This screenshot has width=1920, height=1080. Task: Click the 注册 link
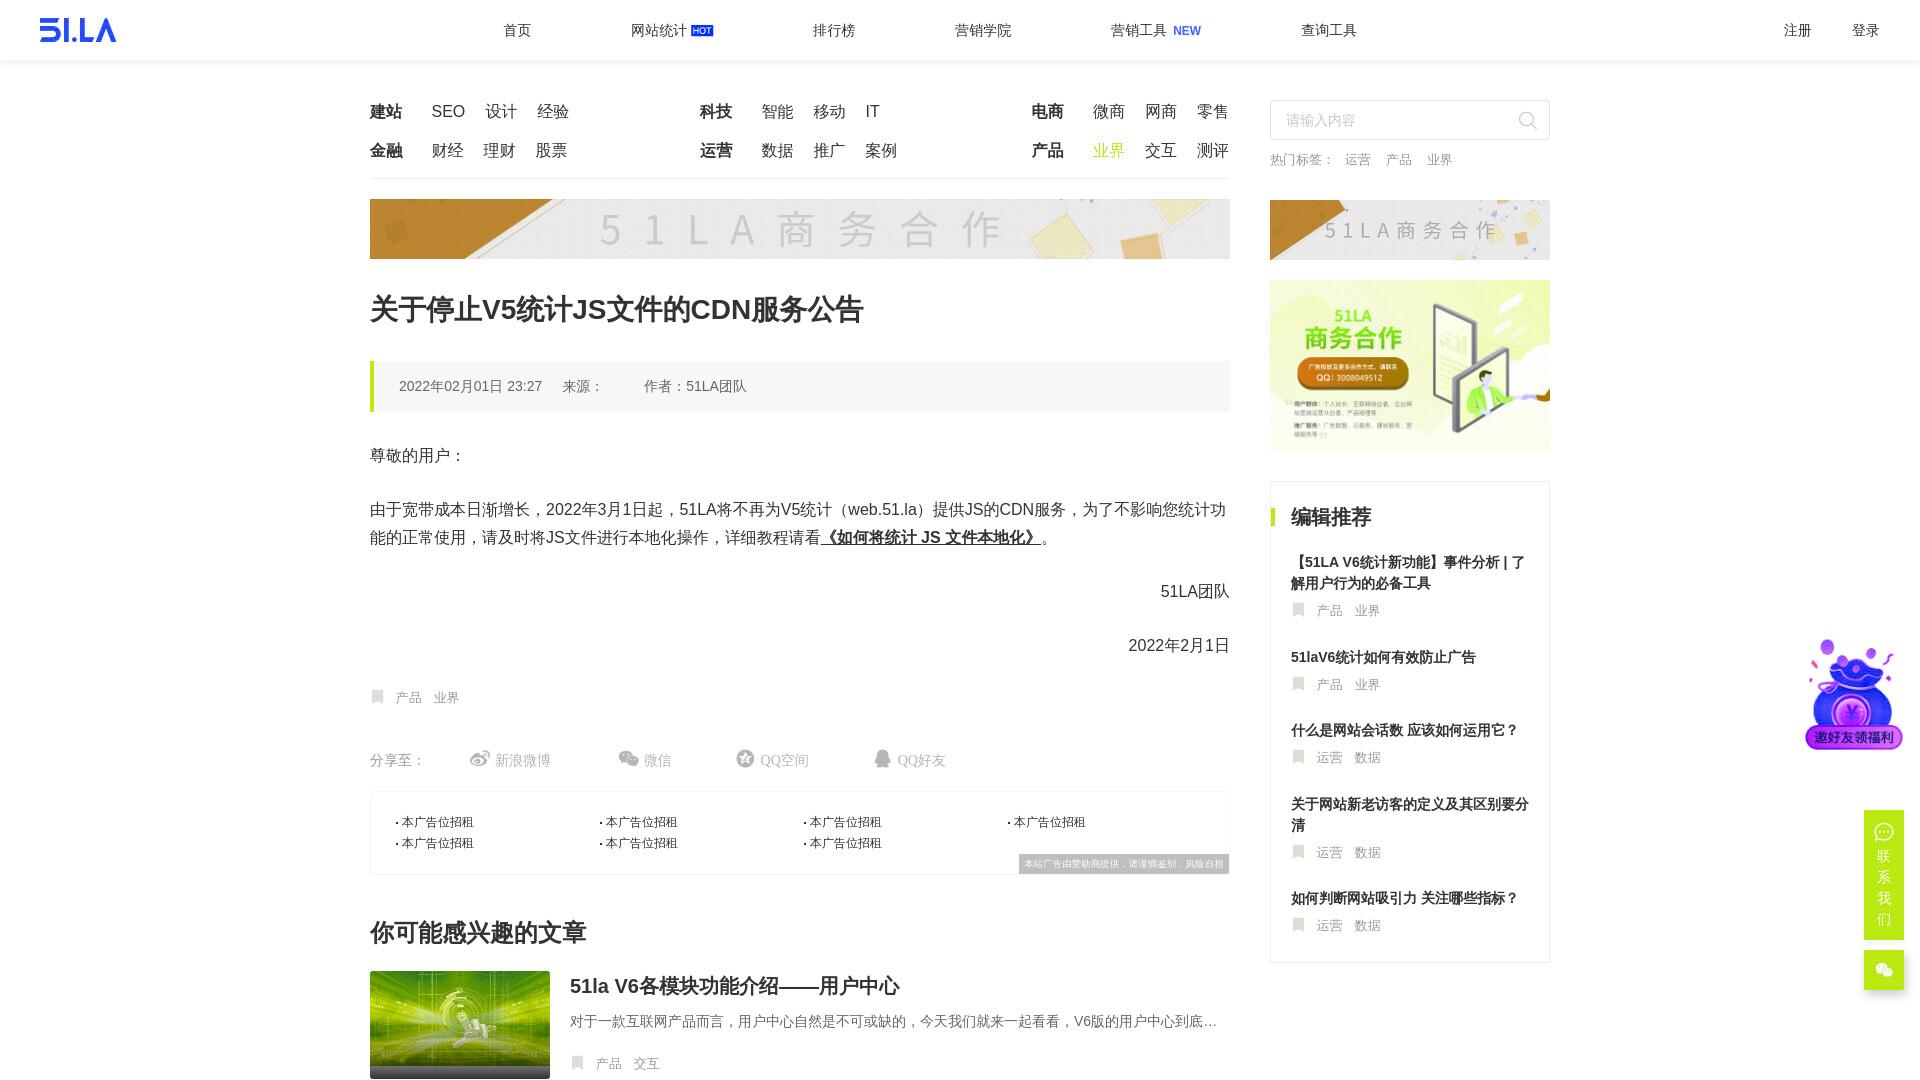coord(1798,30)
